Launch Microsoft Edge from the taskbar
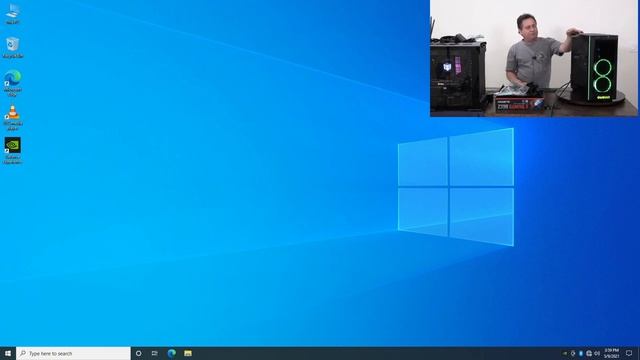The height and width of the screenshot is (360, 640). point(171,353)
